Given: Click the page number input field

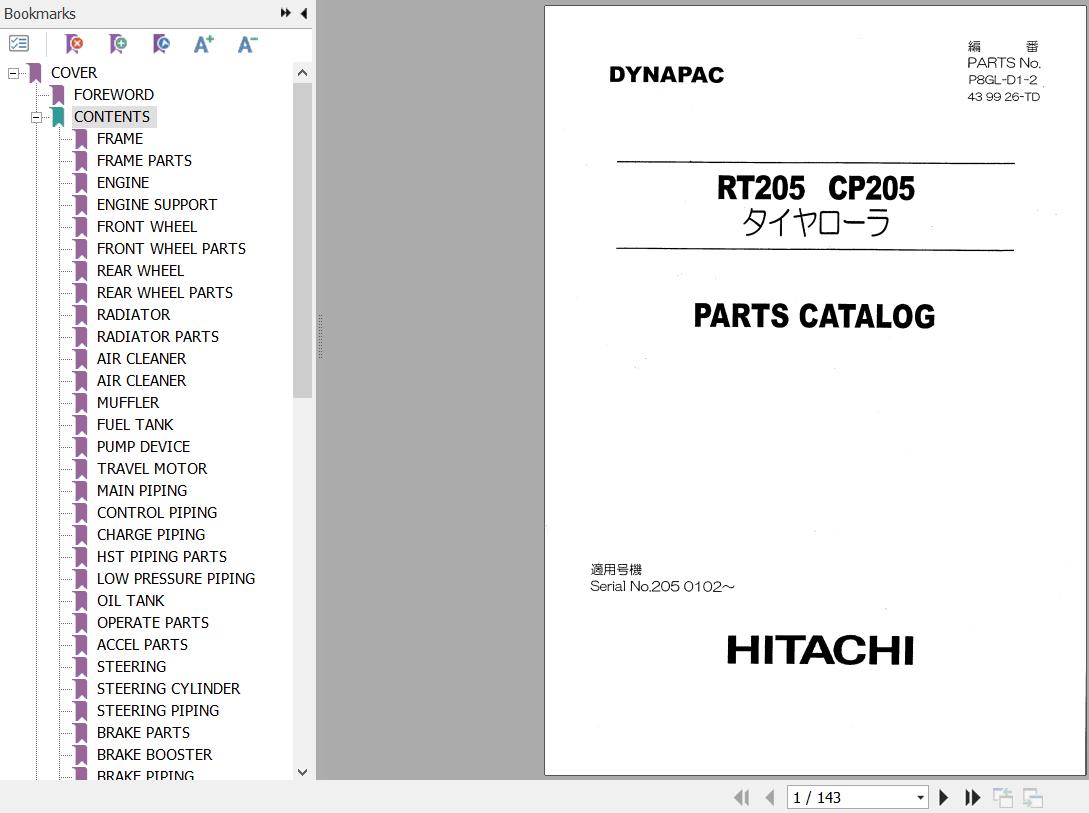Looking at the screenshot, I should [850, 797].
